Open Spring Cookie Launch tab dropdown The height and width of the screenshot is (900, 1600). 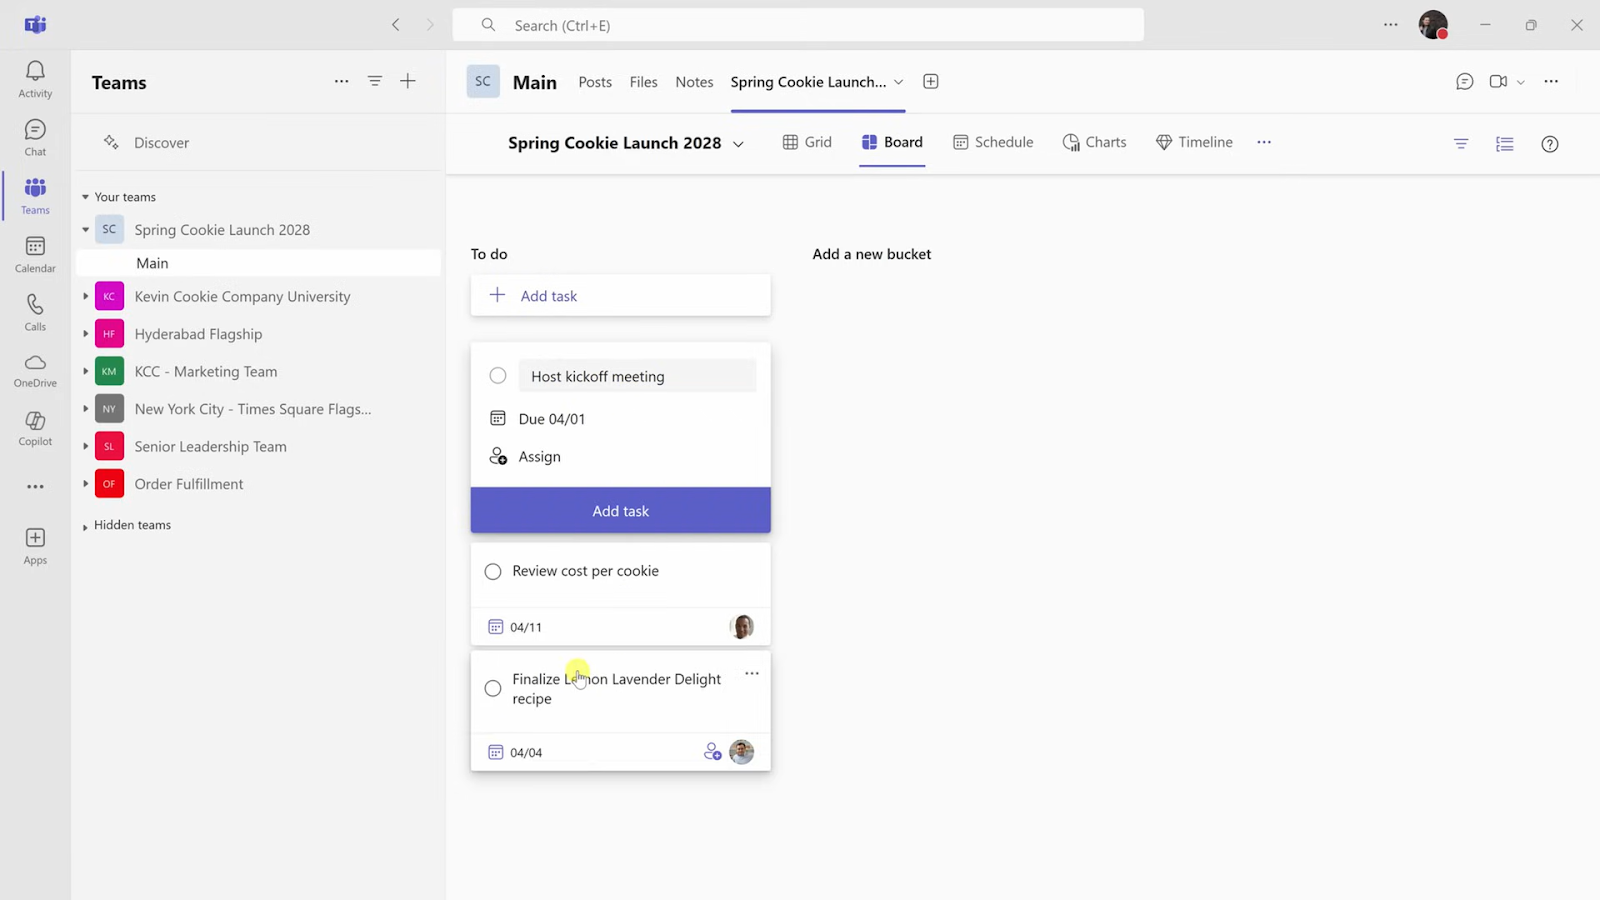tap(898, 82)
